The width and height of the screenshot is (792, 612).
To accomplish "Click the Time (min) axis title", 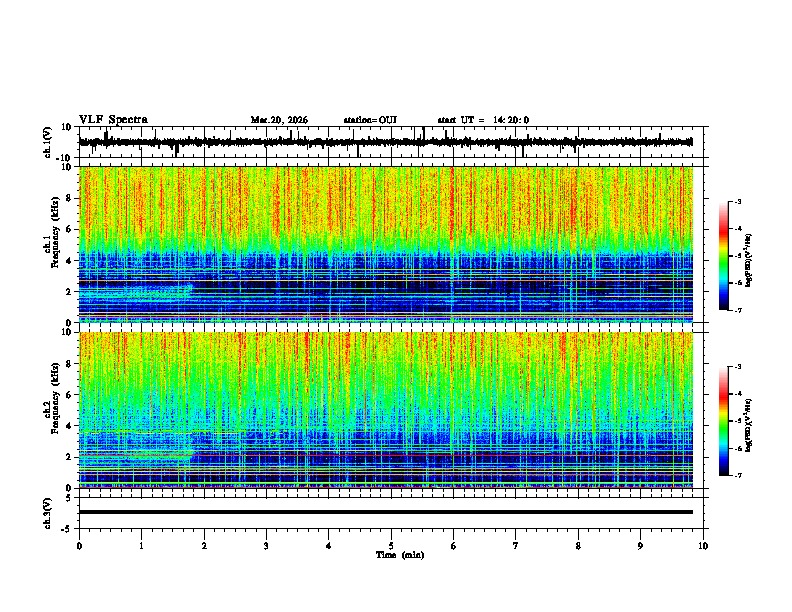I will [400, 555].
